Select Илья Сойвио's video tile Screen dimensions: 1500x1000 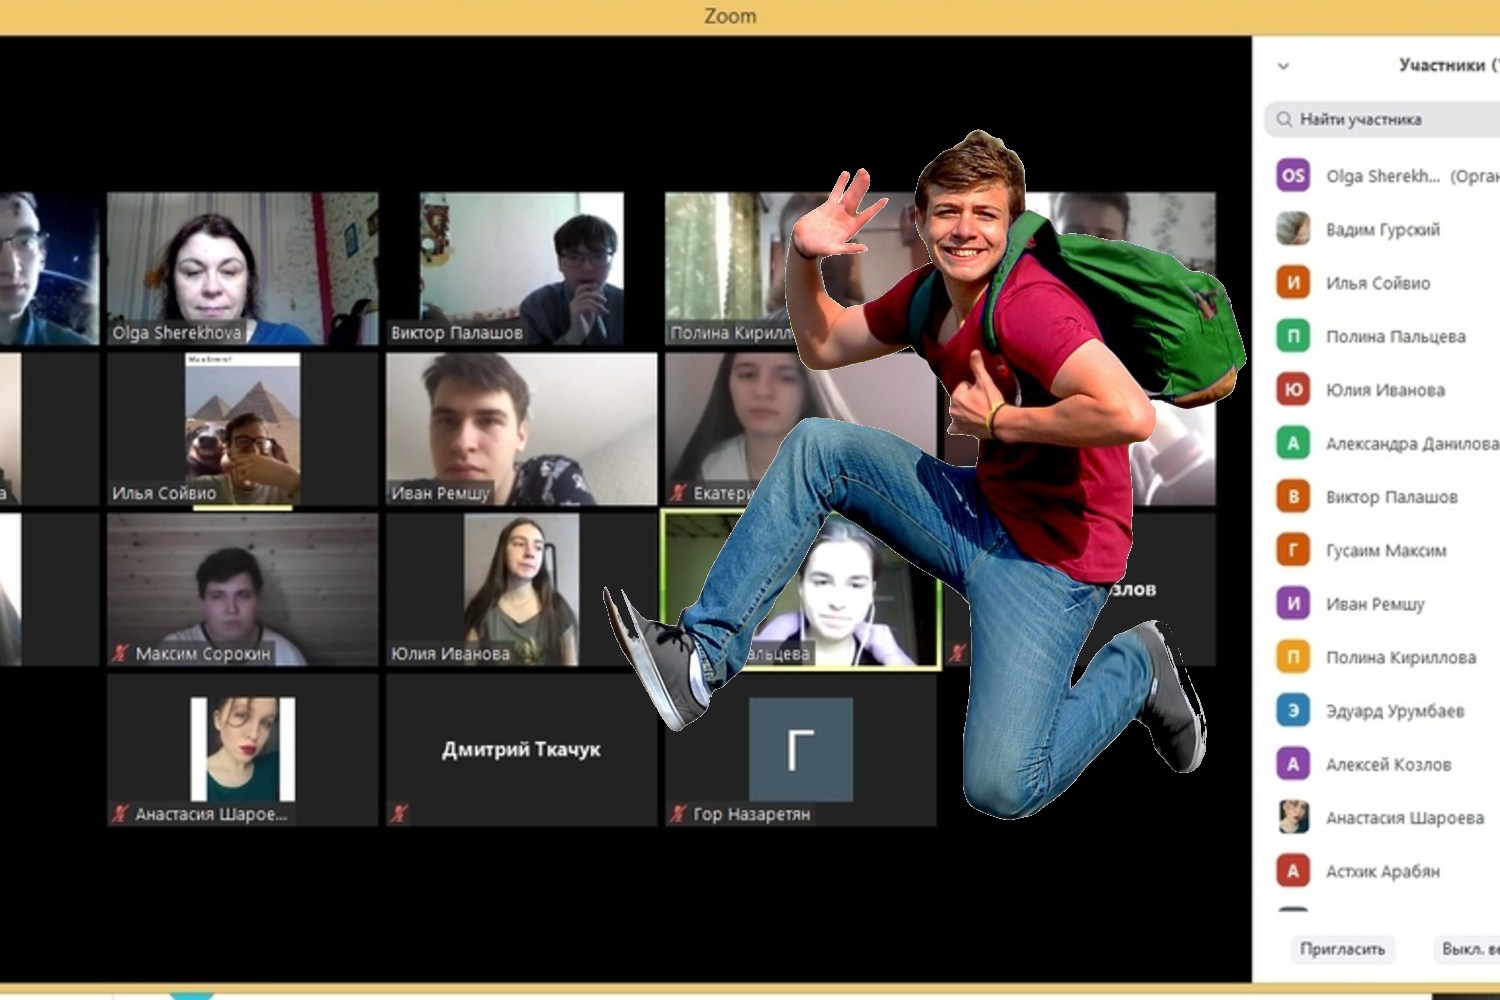coord(243,429)
